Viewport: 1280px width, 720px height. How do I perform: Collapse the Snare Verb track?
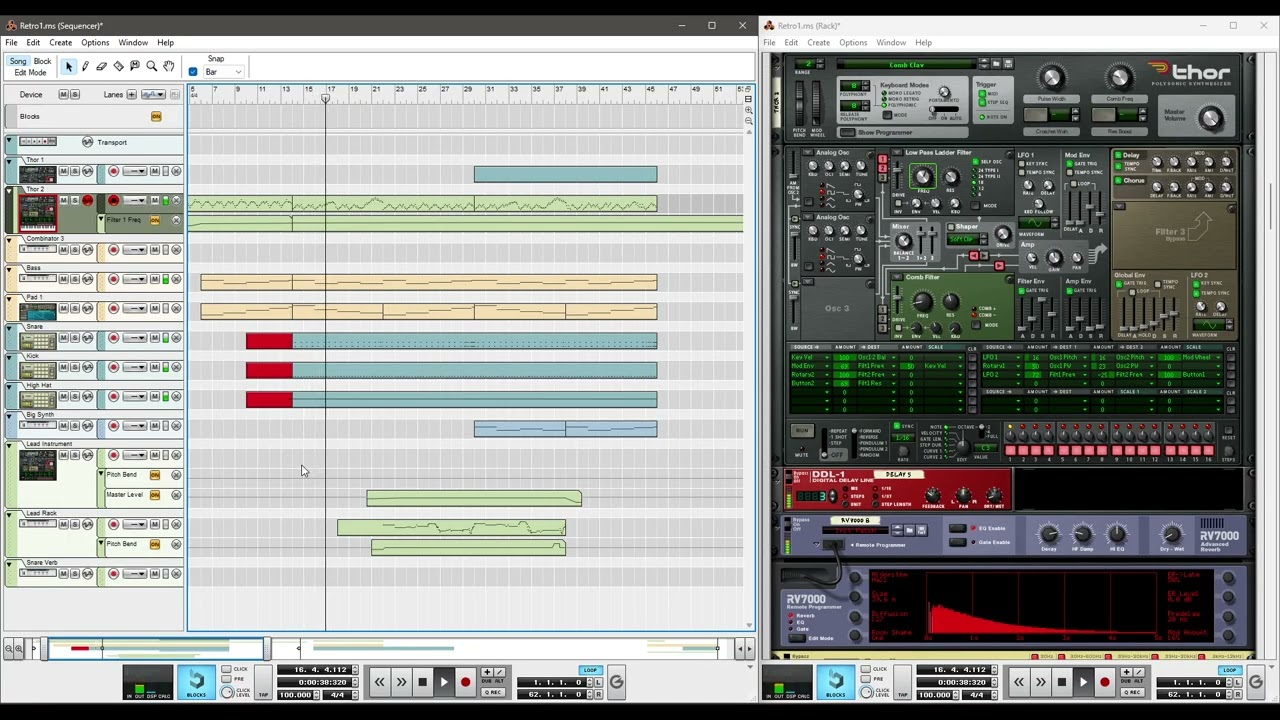pyautogui.click(x=9, y=563)
